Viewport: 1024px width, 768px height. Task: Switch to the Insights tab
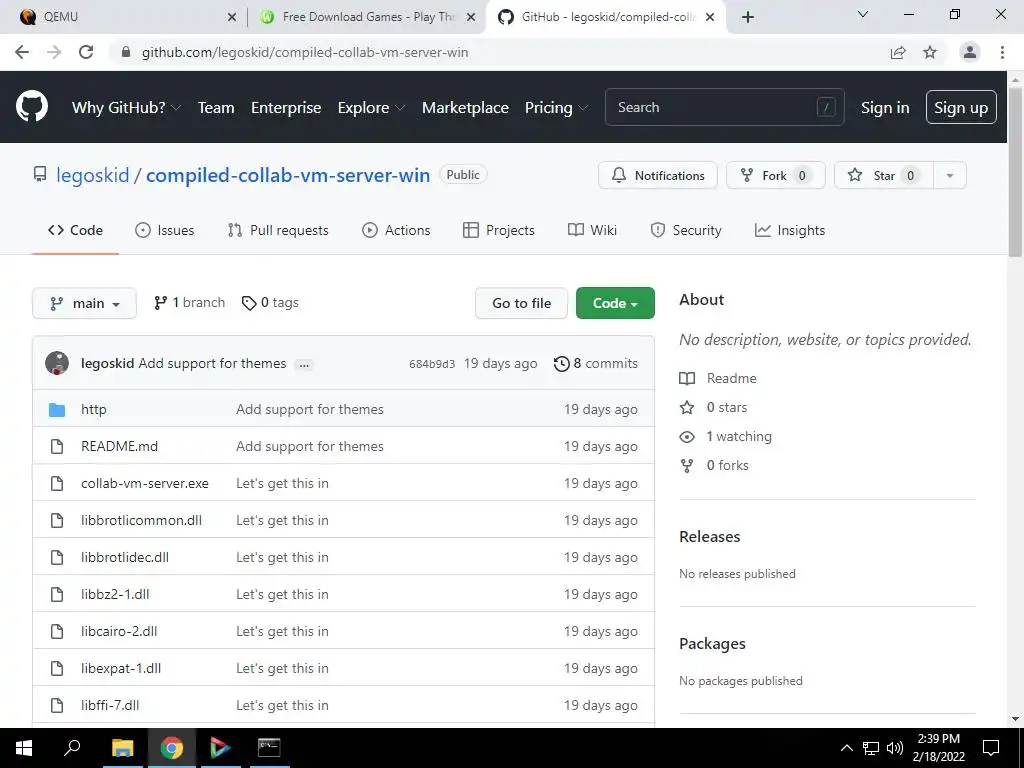[790, 230]
